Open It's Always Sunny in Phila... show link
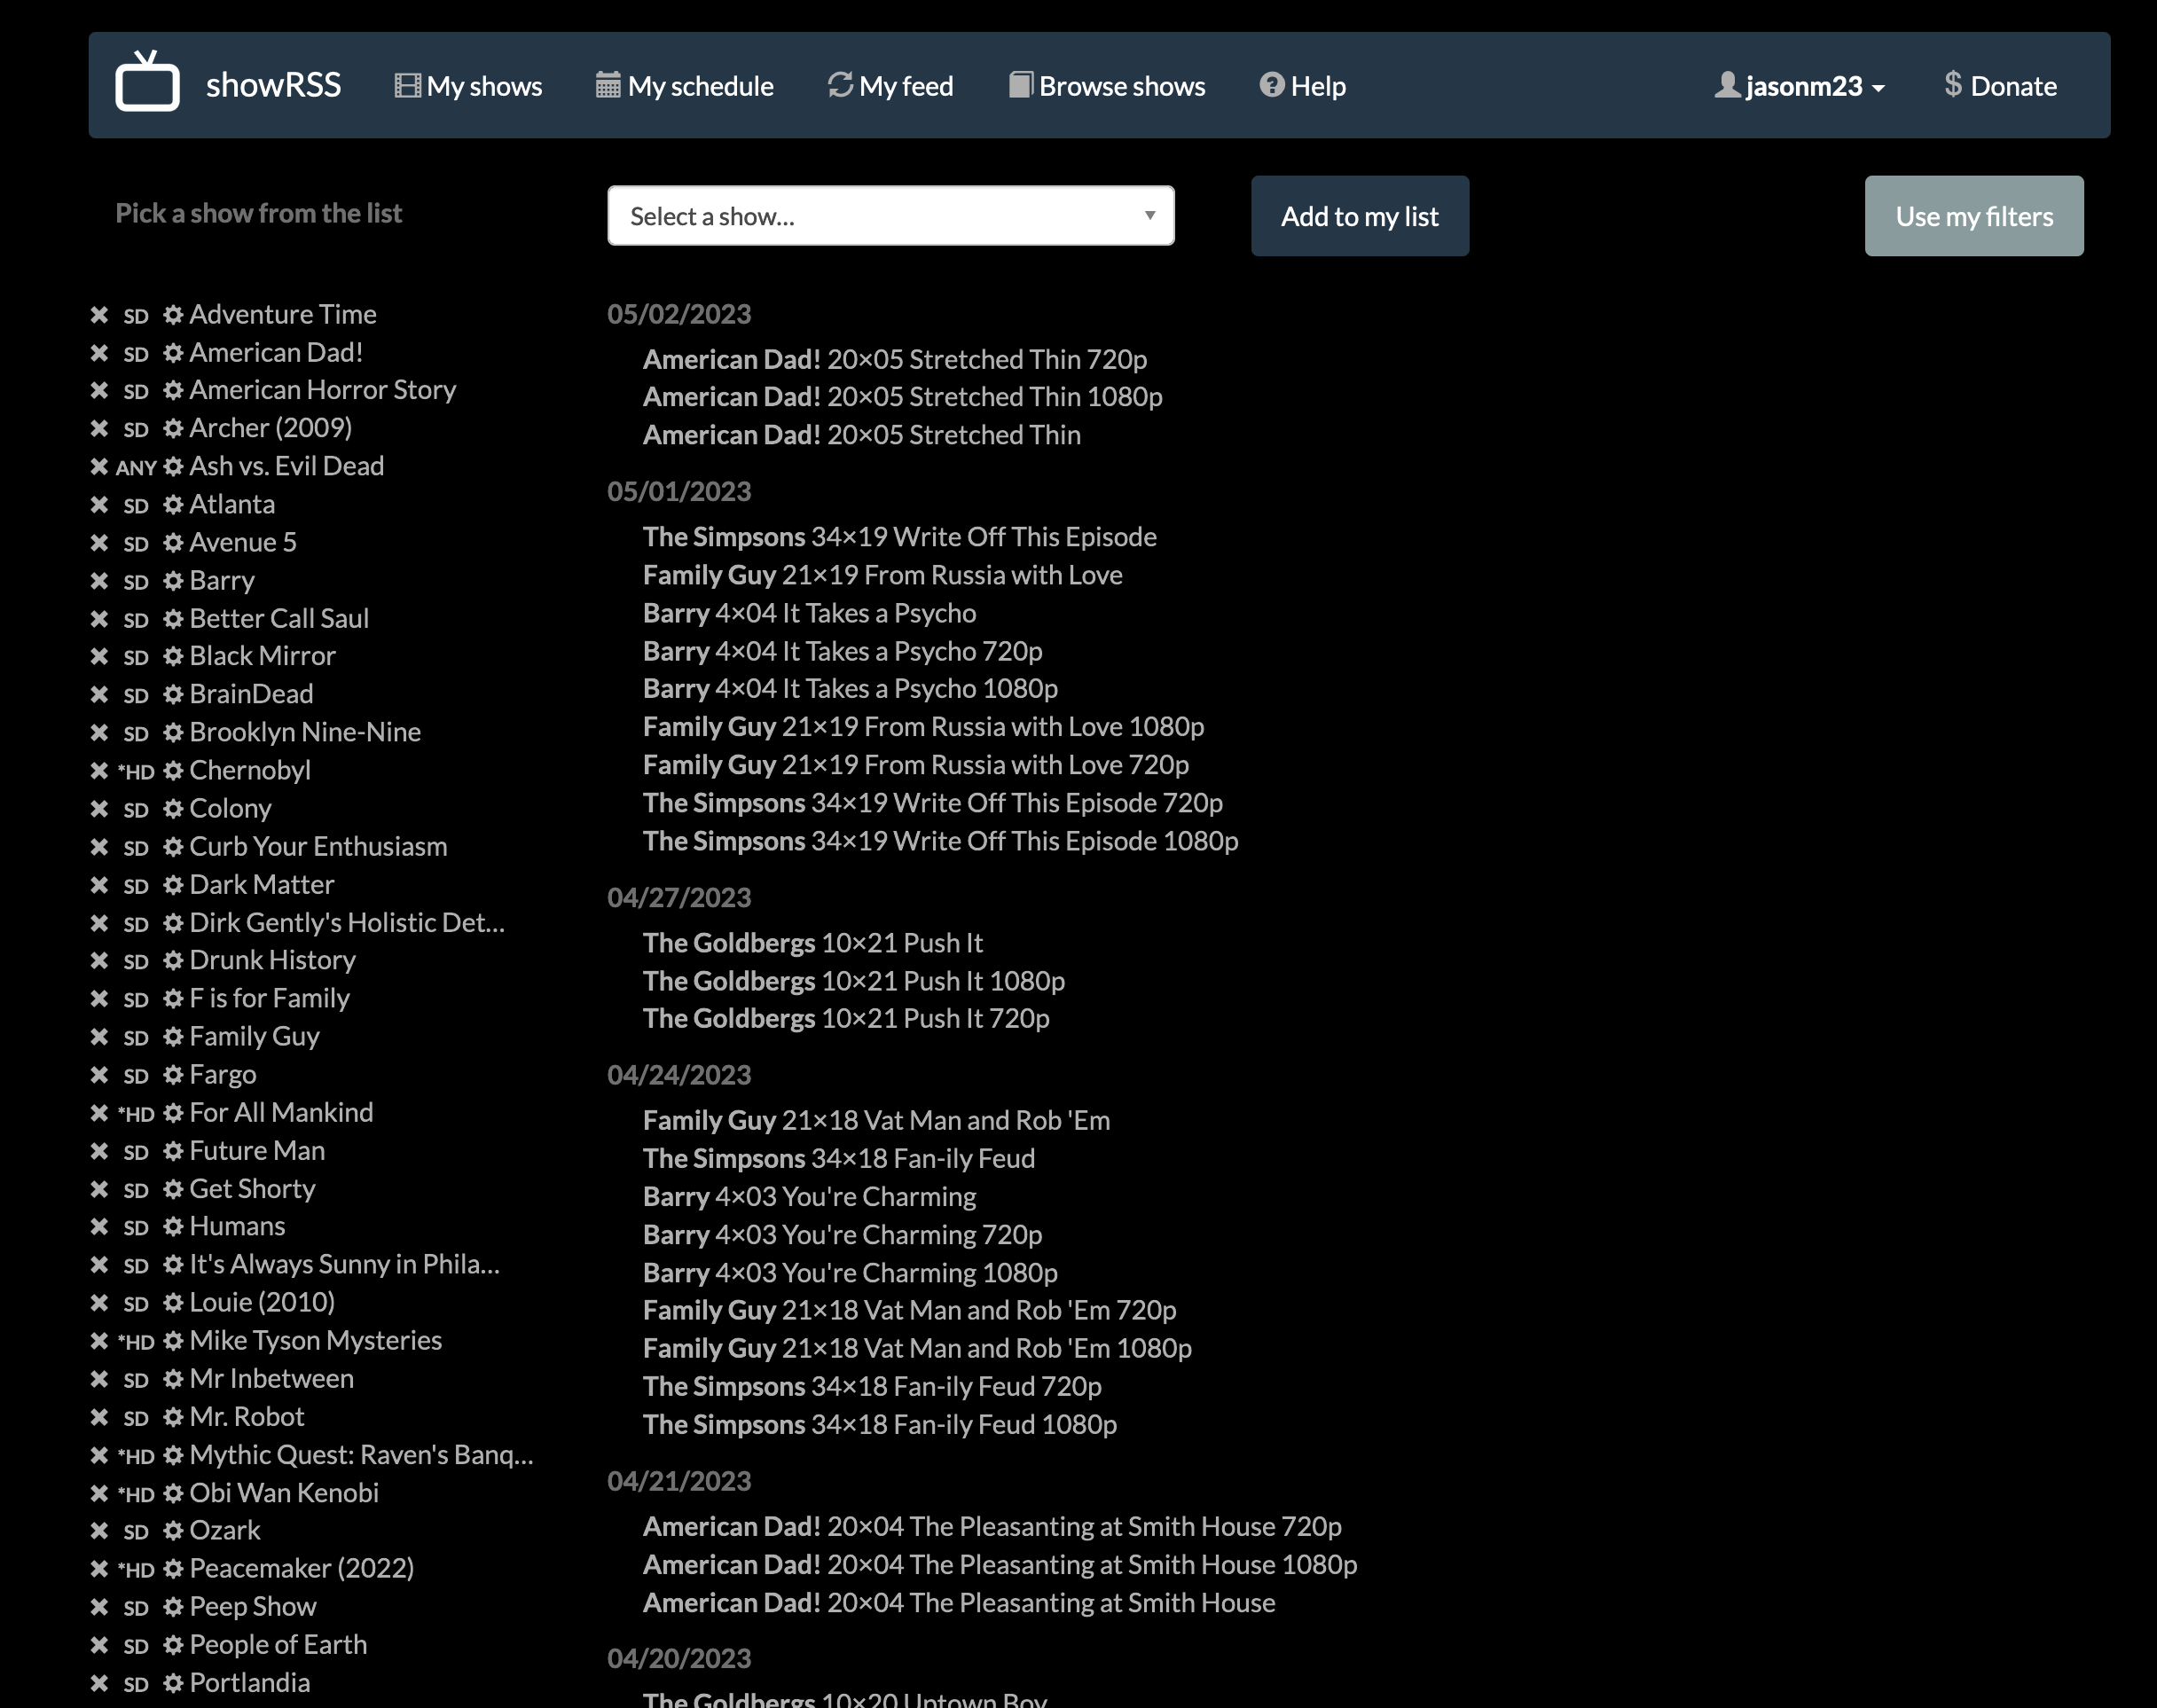The image size is (2157, 1708). 345,1264
